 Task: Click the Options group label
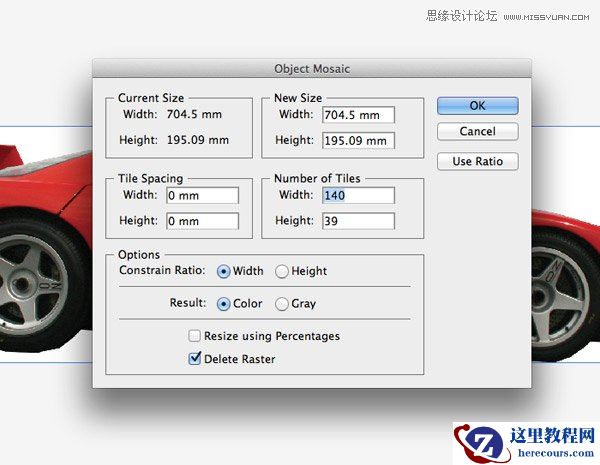click(139, 255)
